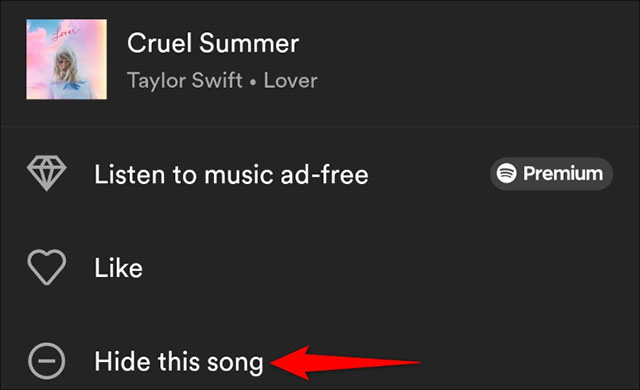
Task: Click the word "Premium" in the badge
Action: coord(563,173)
